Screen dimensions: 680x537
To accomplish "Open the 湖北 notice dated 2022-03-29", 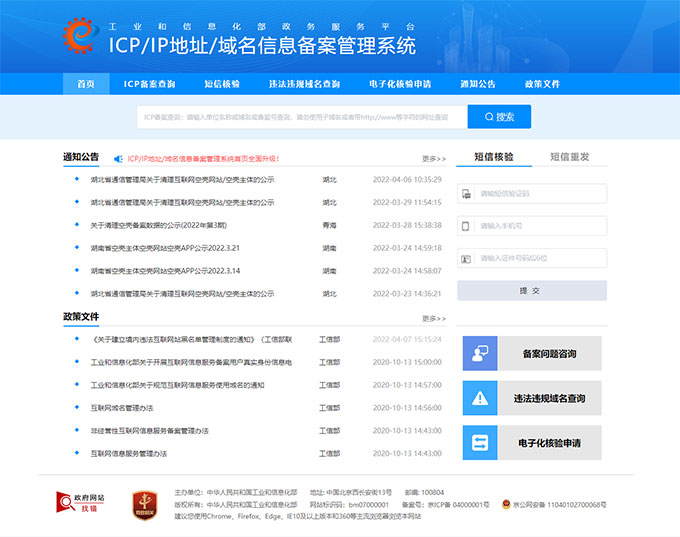I will pyautogui.click(x=182, y=203).
